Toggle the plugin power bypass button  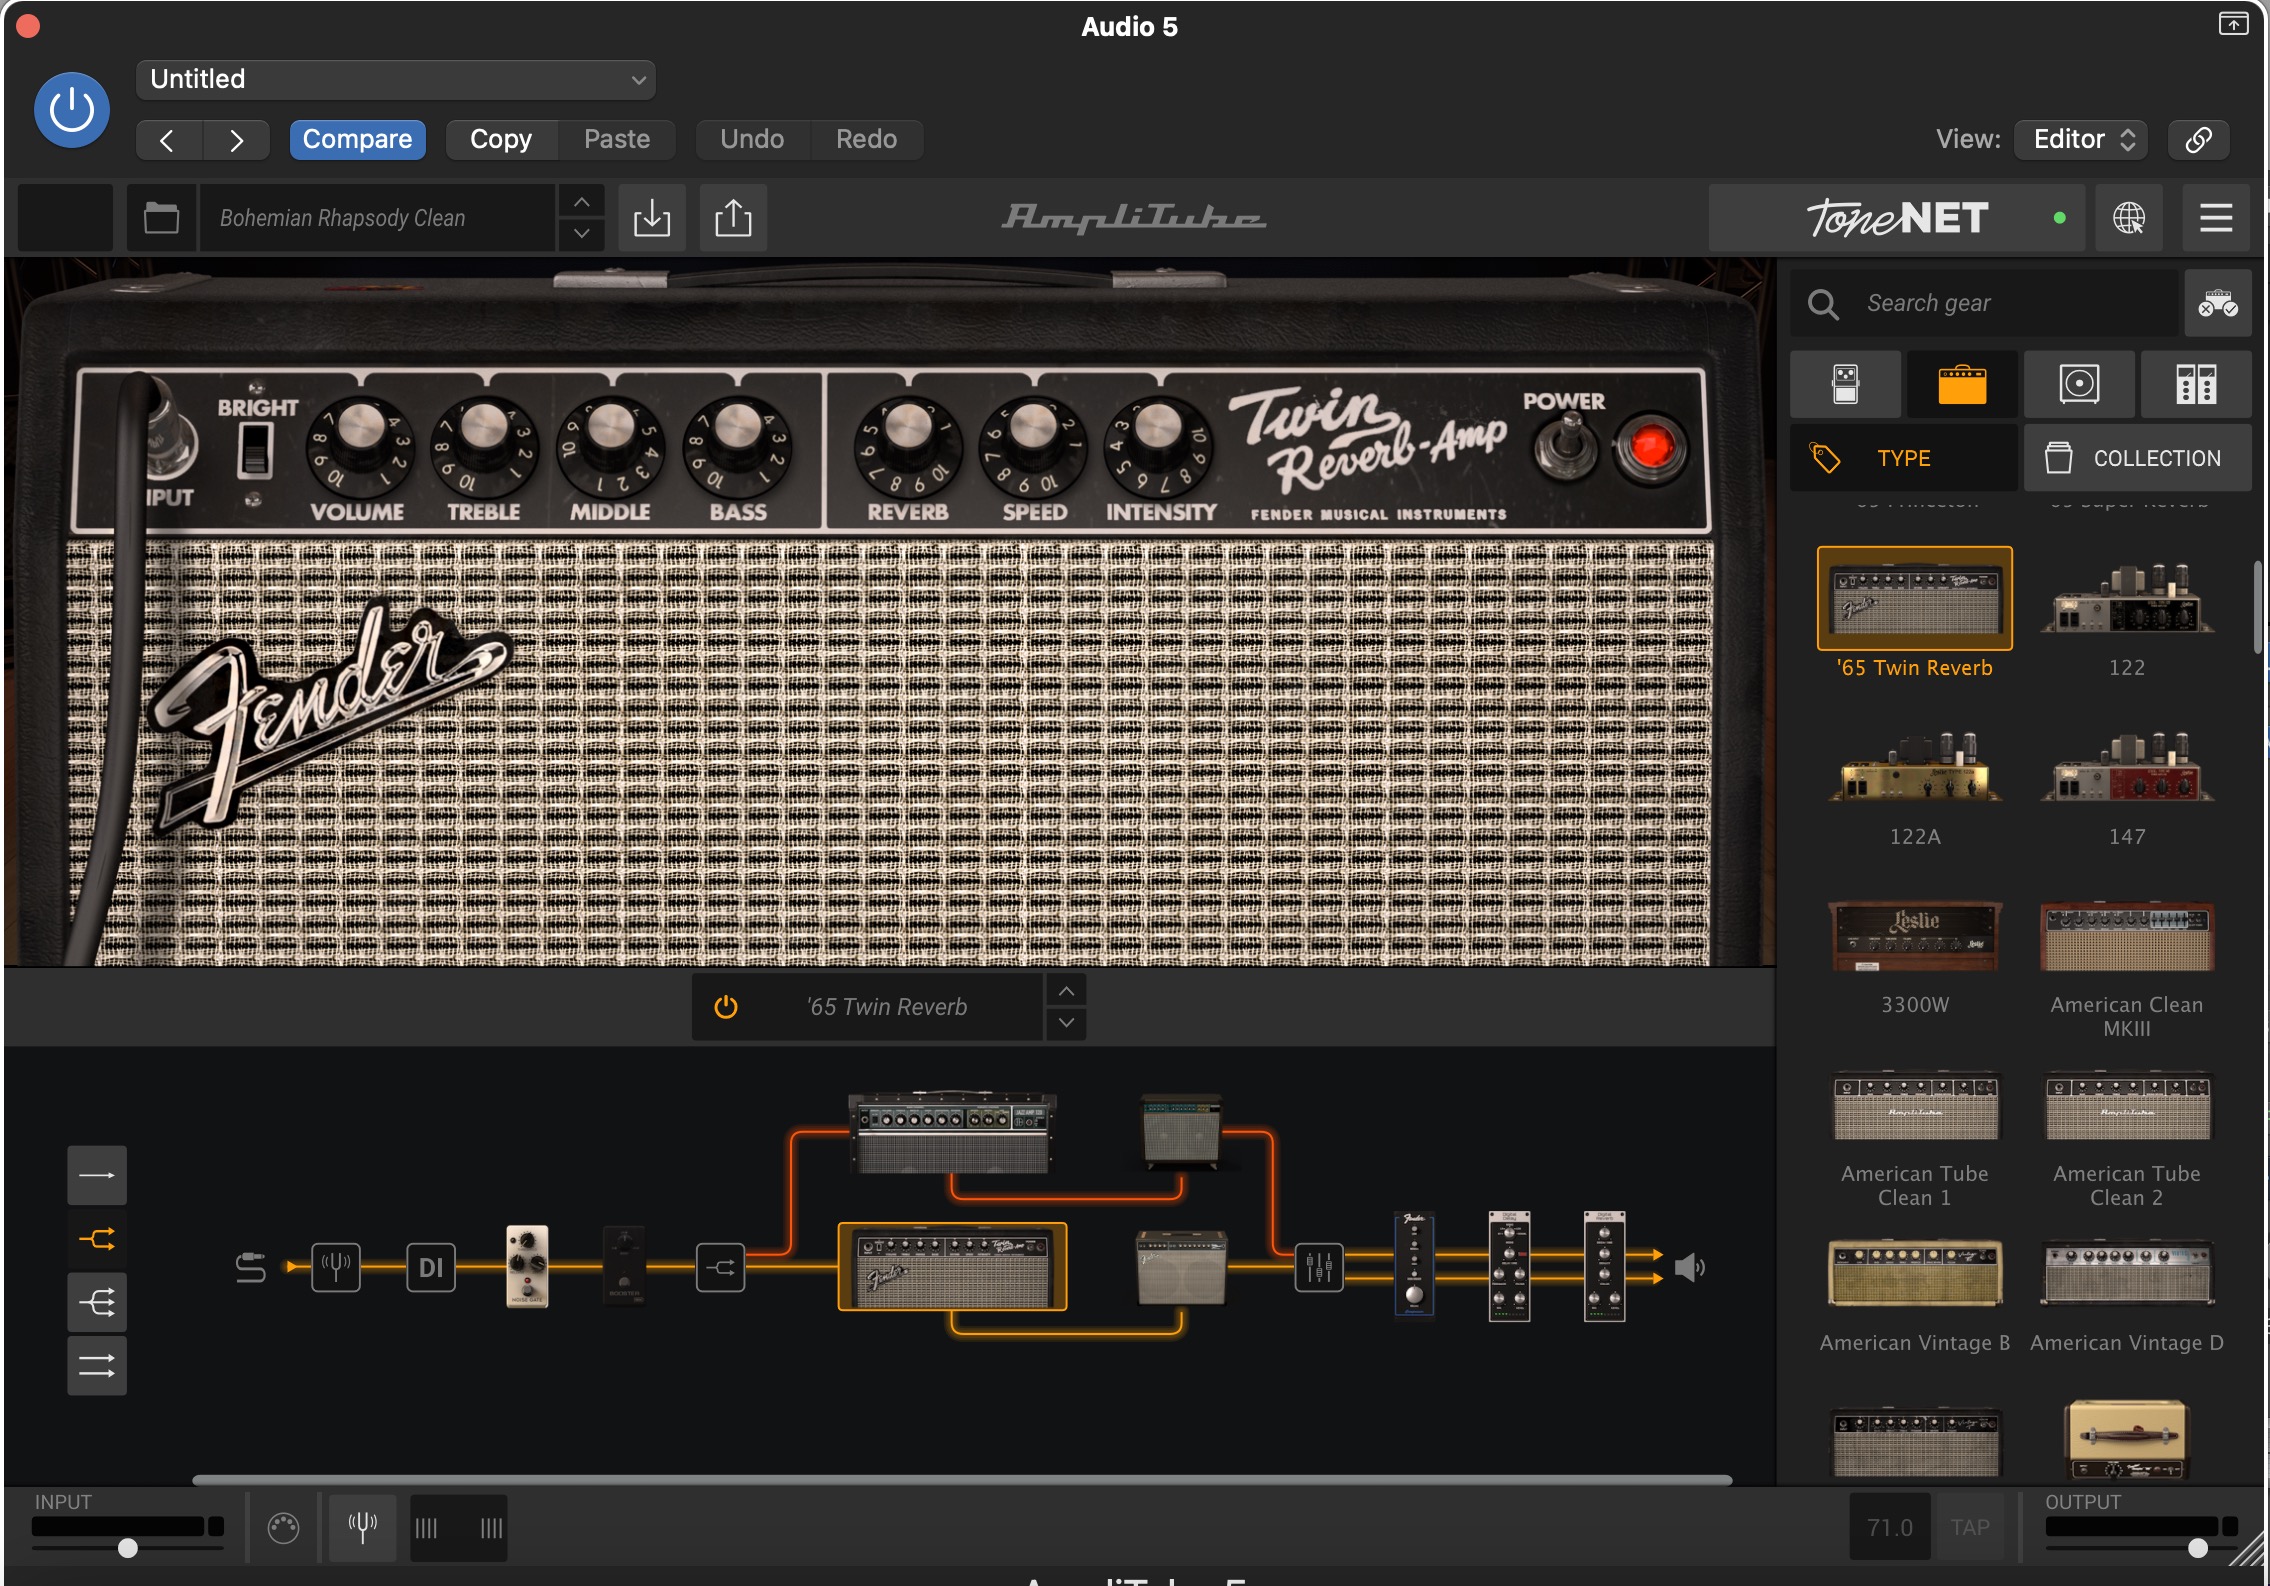(x=71, y=109)
